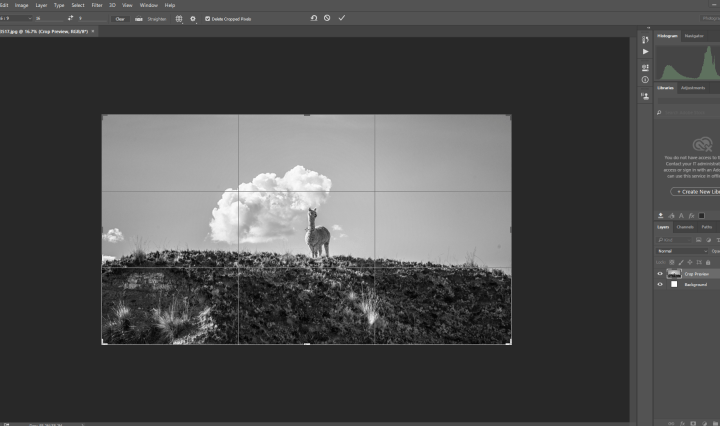Lock all padlock icon in Layers

coord(708,263)
